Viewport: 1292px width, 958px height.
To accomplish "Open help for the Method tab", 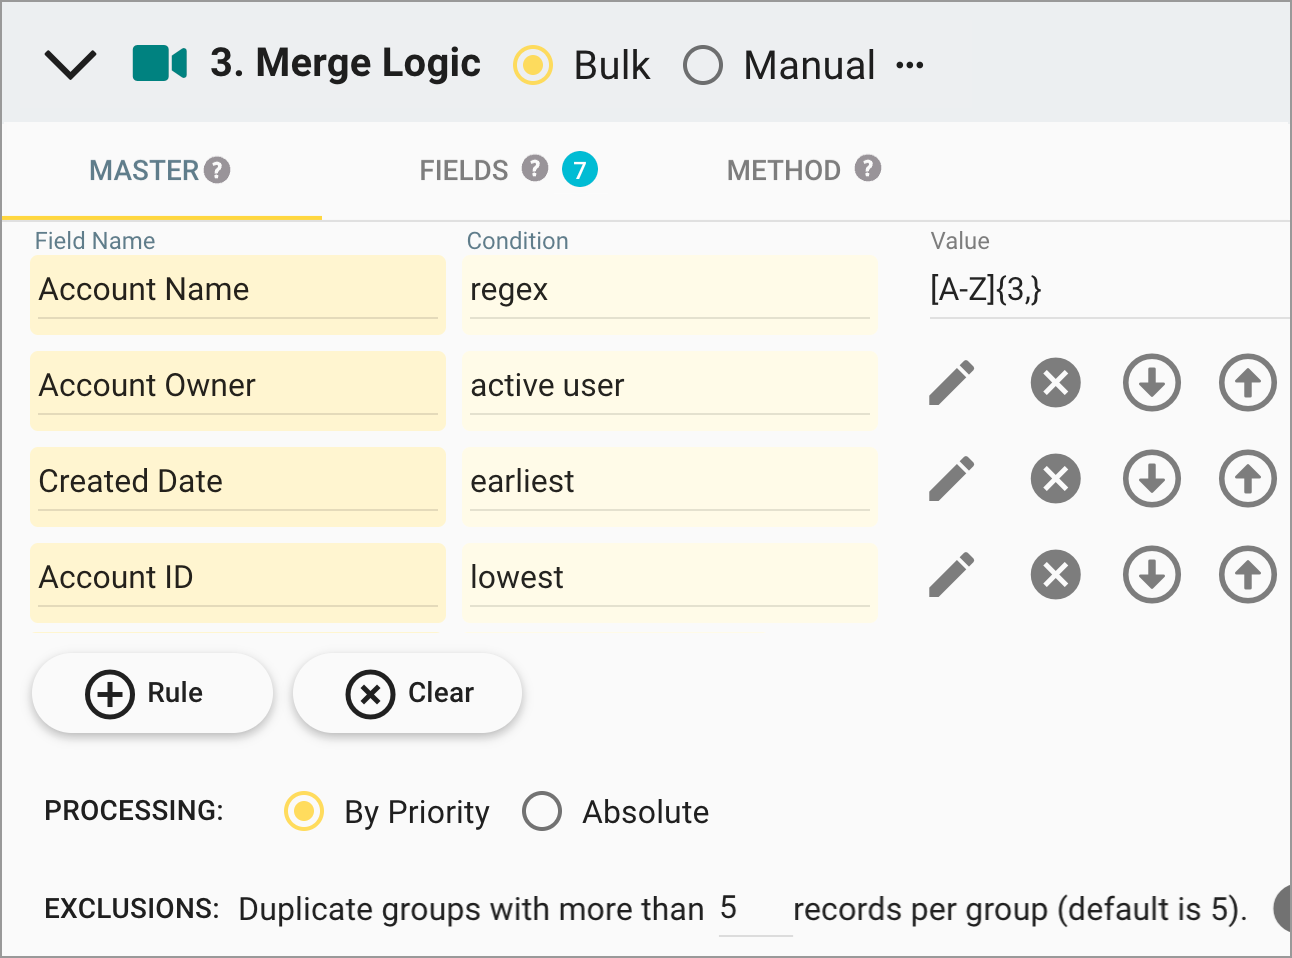I will coord(867,169).
